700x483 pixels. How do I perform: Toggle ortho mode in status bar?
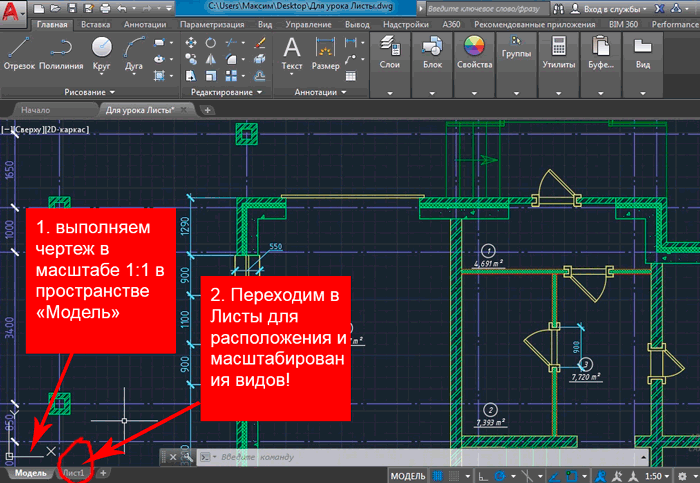tap(483, 476)
